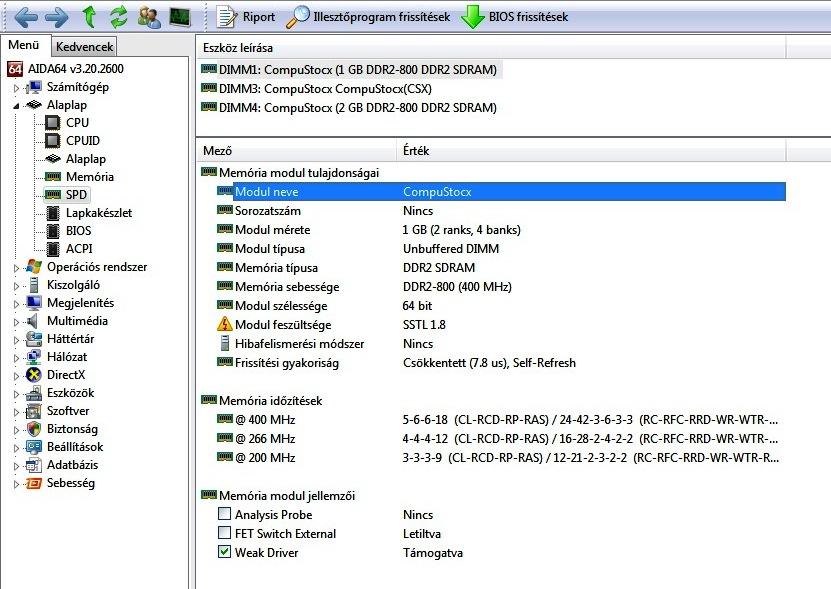
Task: Select the CPUID chip icon
Action: (x=52, y=140)
